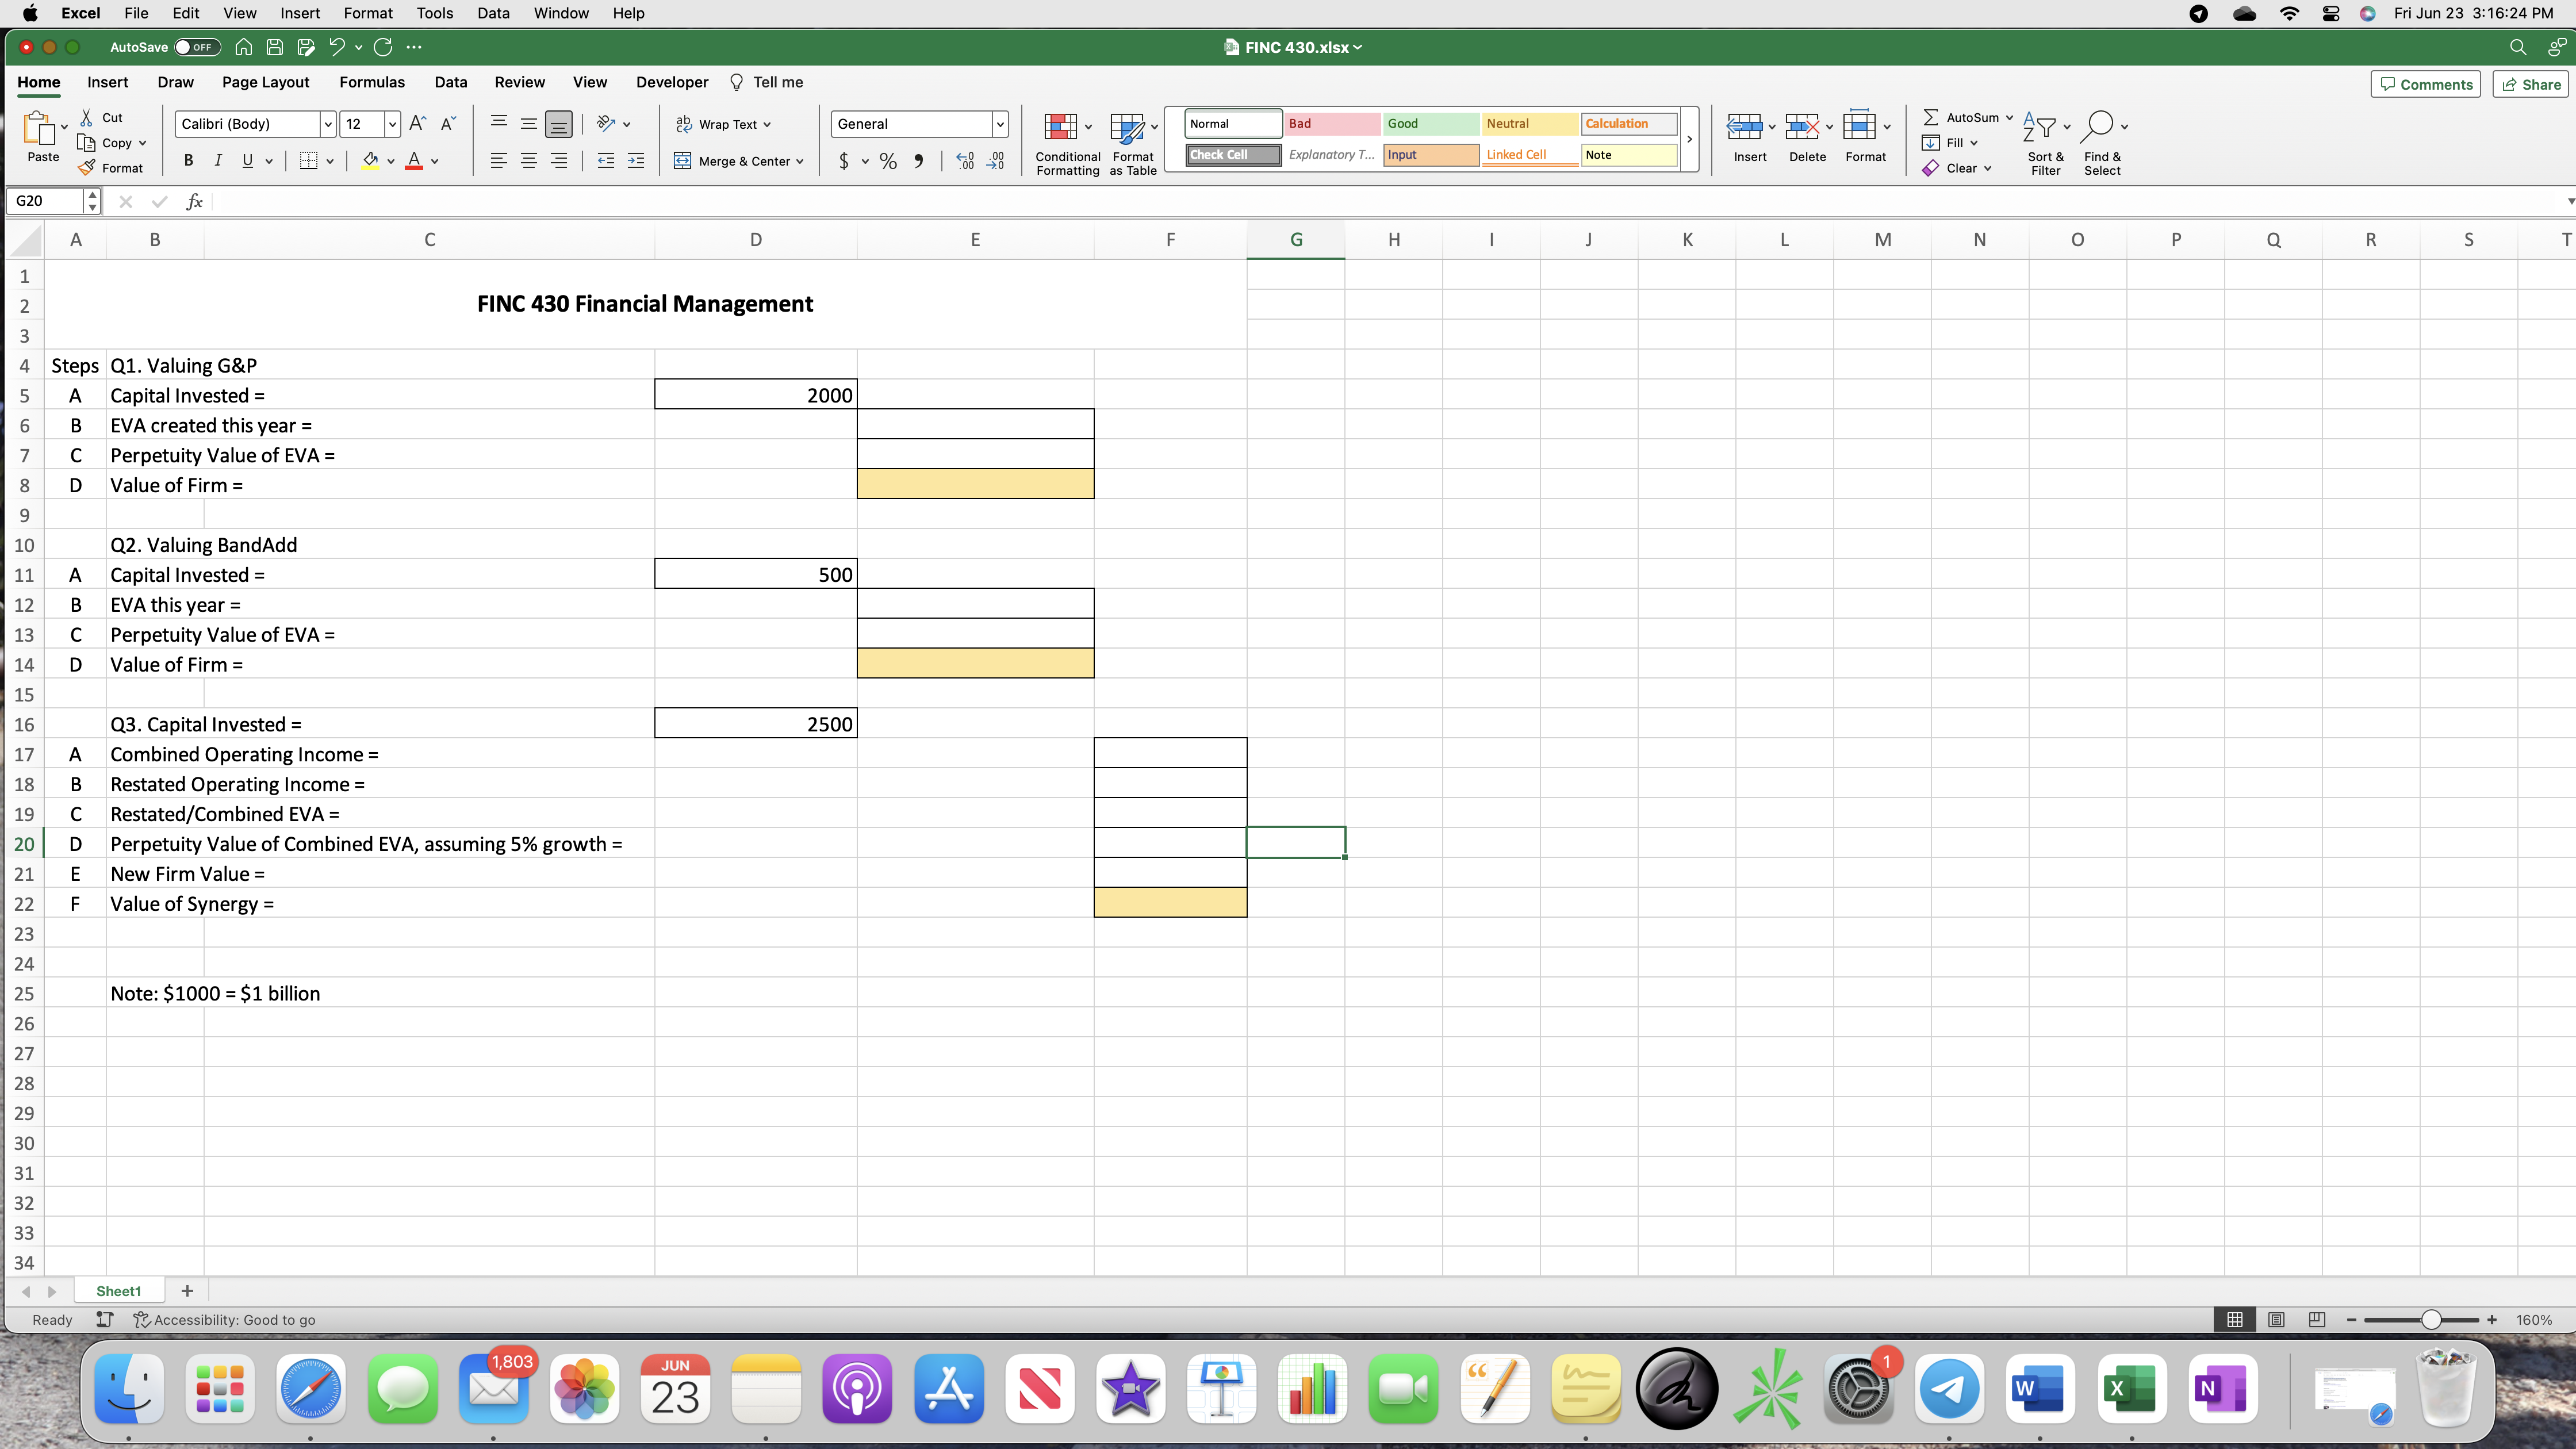Click the Share button
The image size is (2576, 1449).
pyautogui.click(x=2531, y=85)
